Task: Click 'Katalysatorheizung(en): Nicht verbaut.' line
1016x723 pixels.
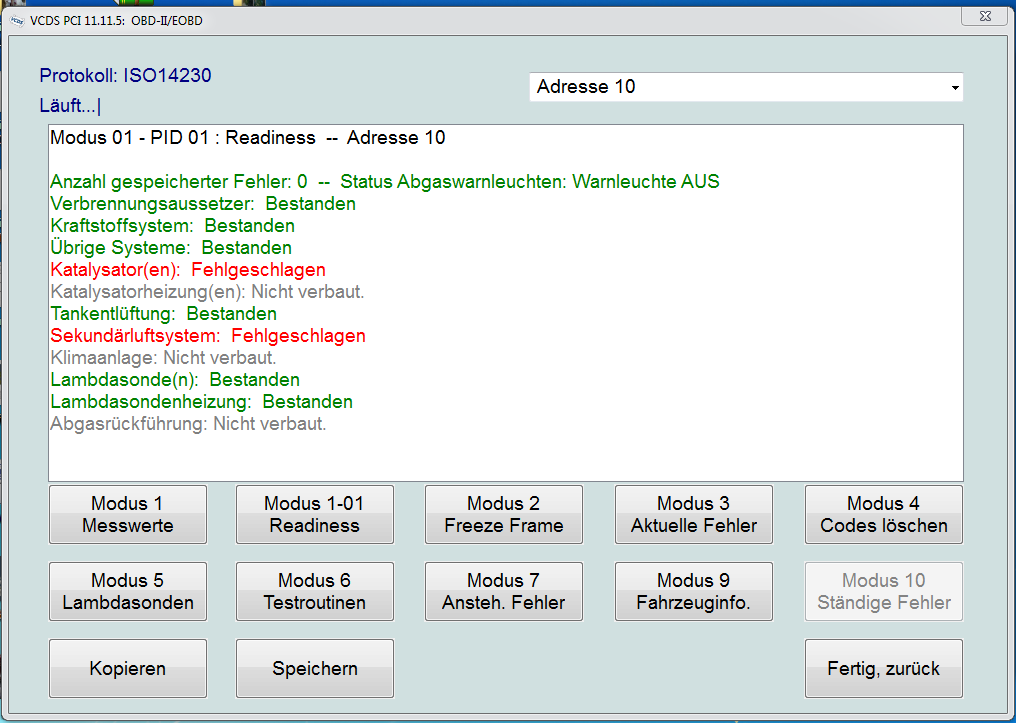Action: [x=207, y=292]
